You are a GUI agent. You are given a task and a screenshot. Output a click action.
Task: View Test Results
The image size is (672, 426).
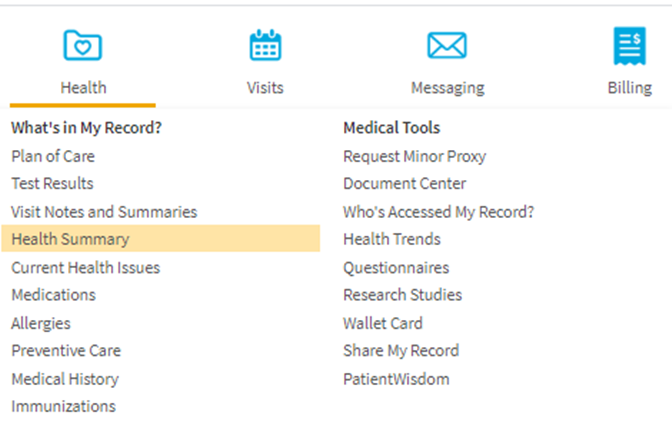pyautogui.click(x=52, y=183)
